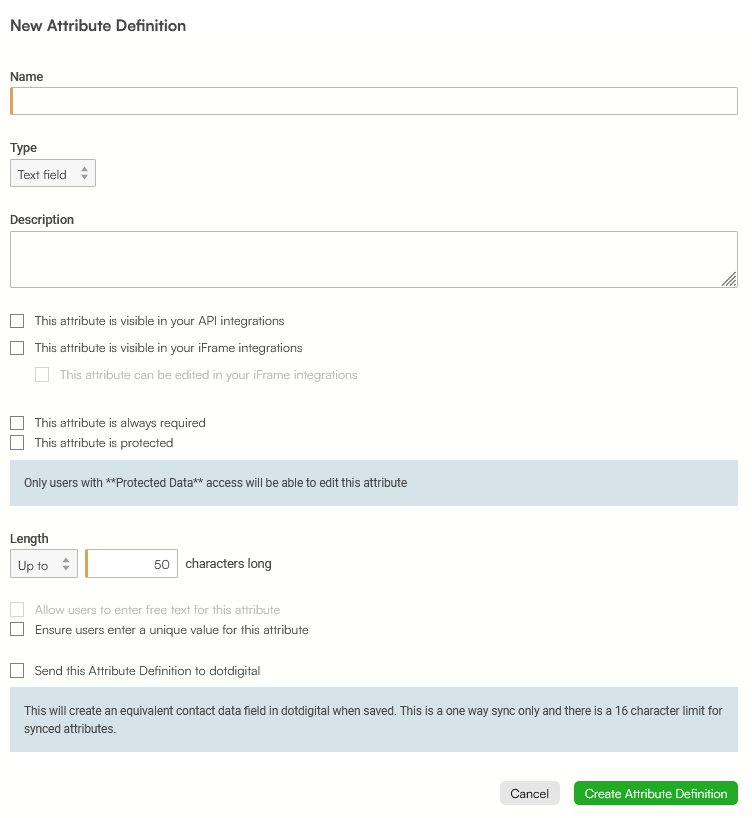
Task: Click inside the Description text area
Action: click(374, 259)
